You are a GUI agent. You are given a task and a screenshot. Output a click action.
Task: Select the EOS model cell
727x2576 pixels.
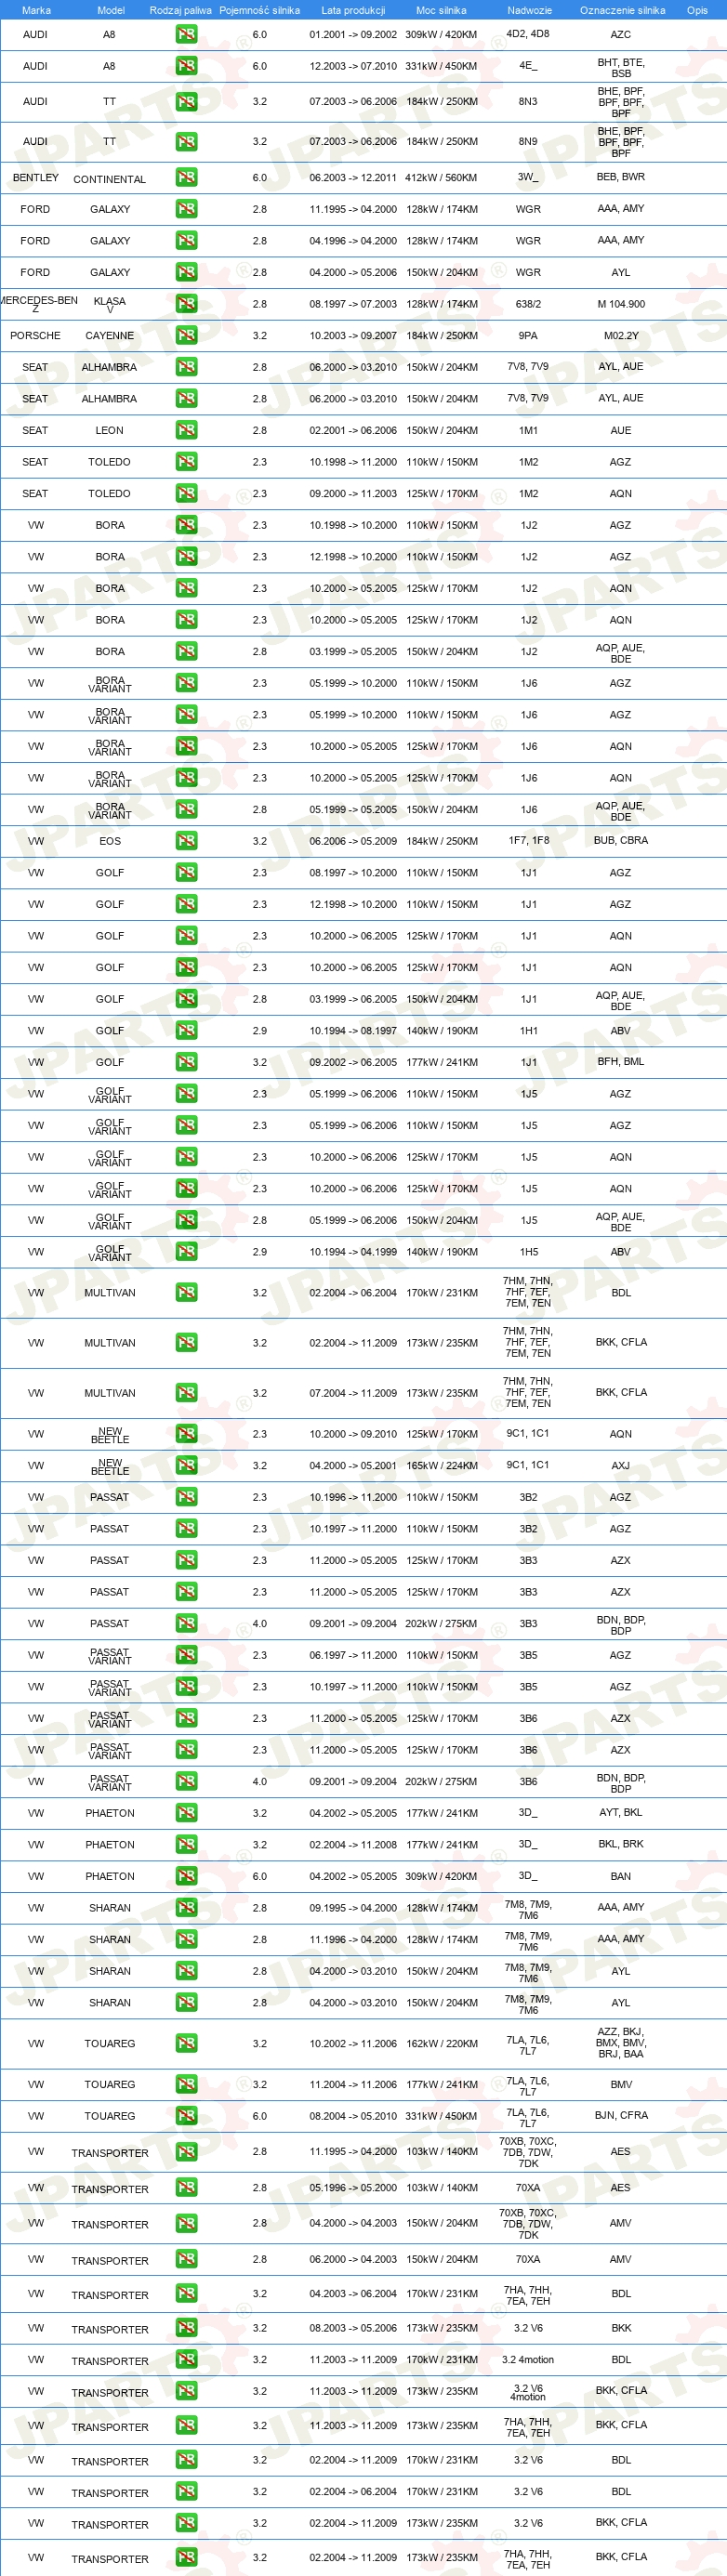[110, 841]
